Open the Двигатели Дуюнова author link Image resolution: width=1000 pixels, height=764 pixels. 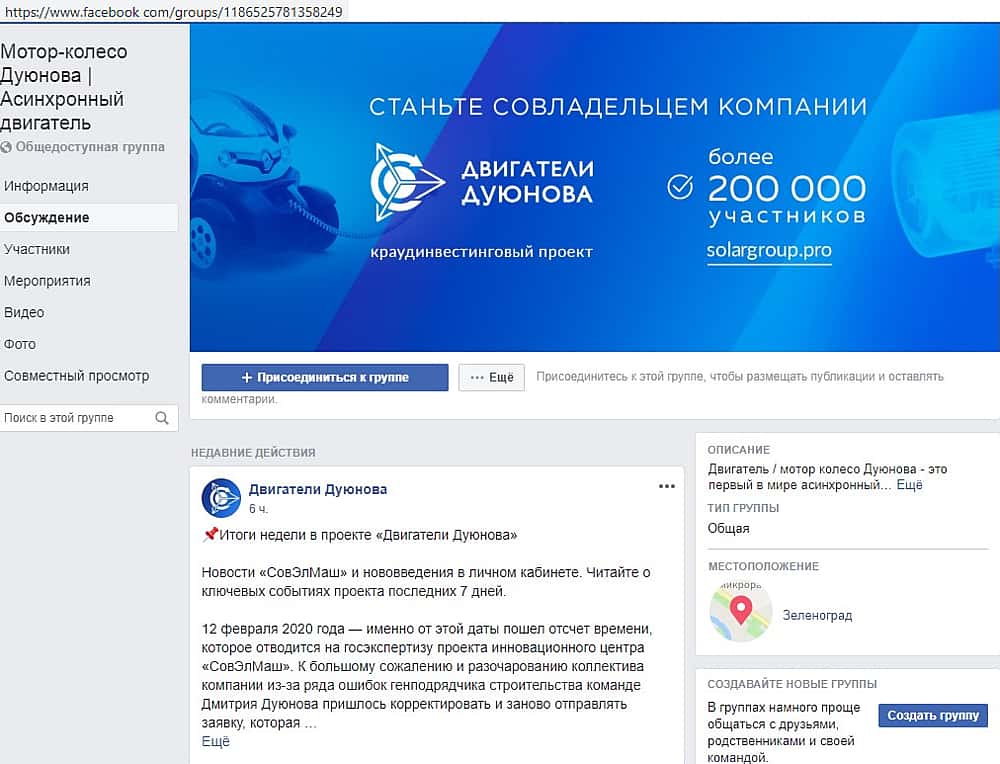click(318, 490)
